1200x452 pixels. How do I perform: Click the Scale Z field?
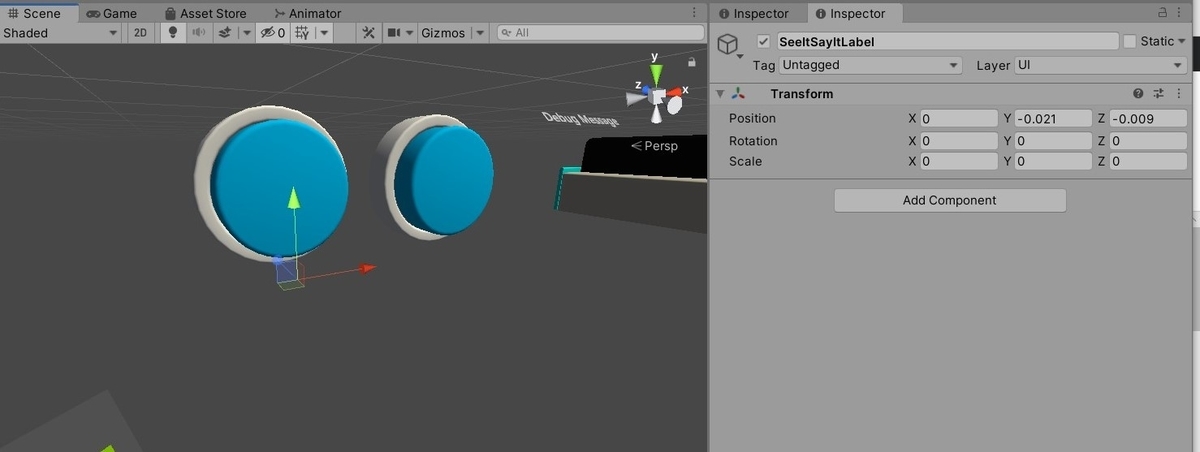pos(1148,161)
